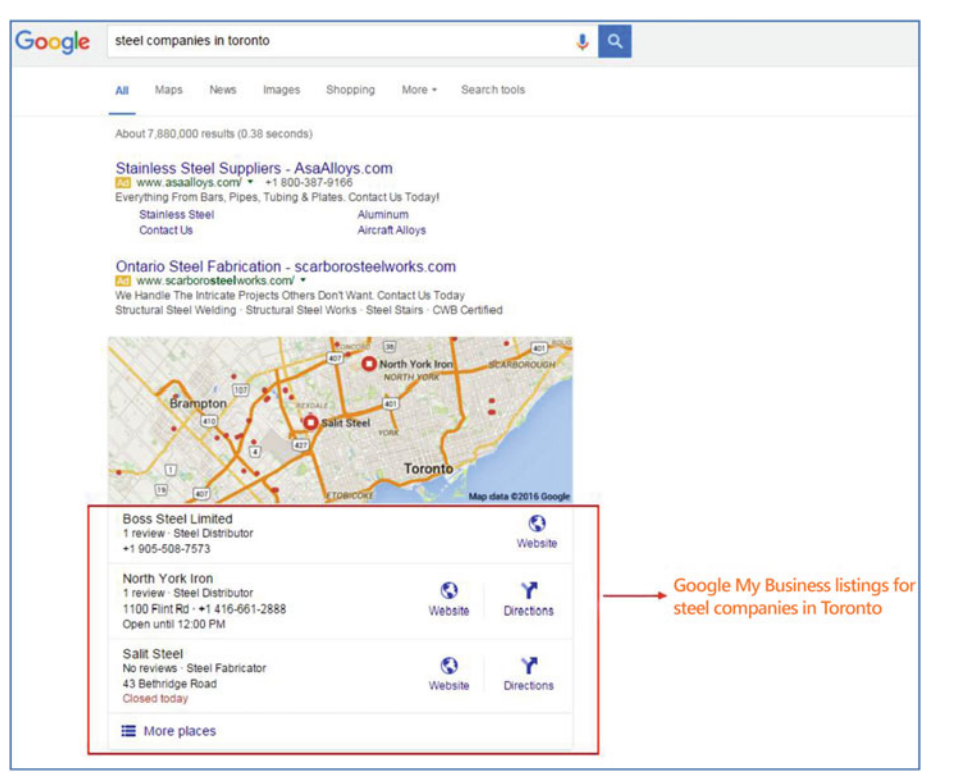Activate voice search microphone icon
Viewport: 978px width, 778px height.
point(582,42)
